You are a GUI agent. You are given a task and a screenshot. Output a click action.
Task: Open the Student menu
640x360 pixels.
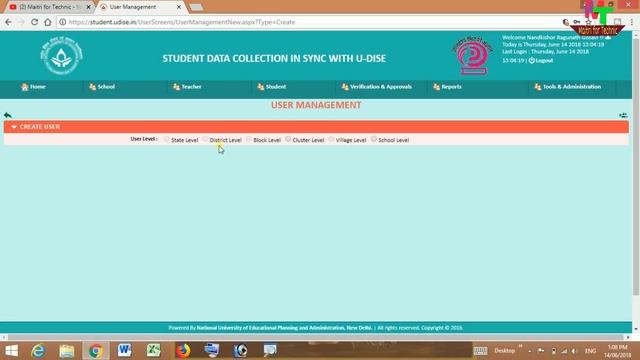click(271, 87)
